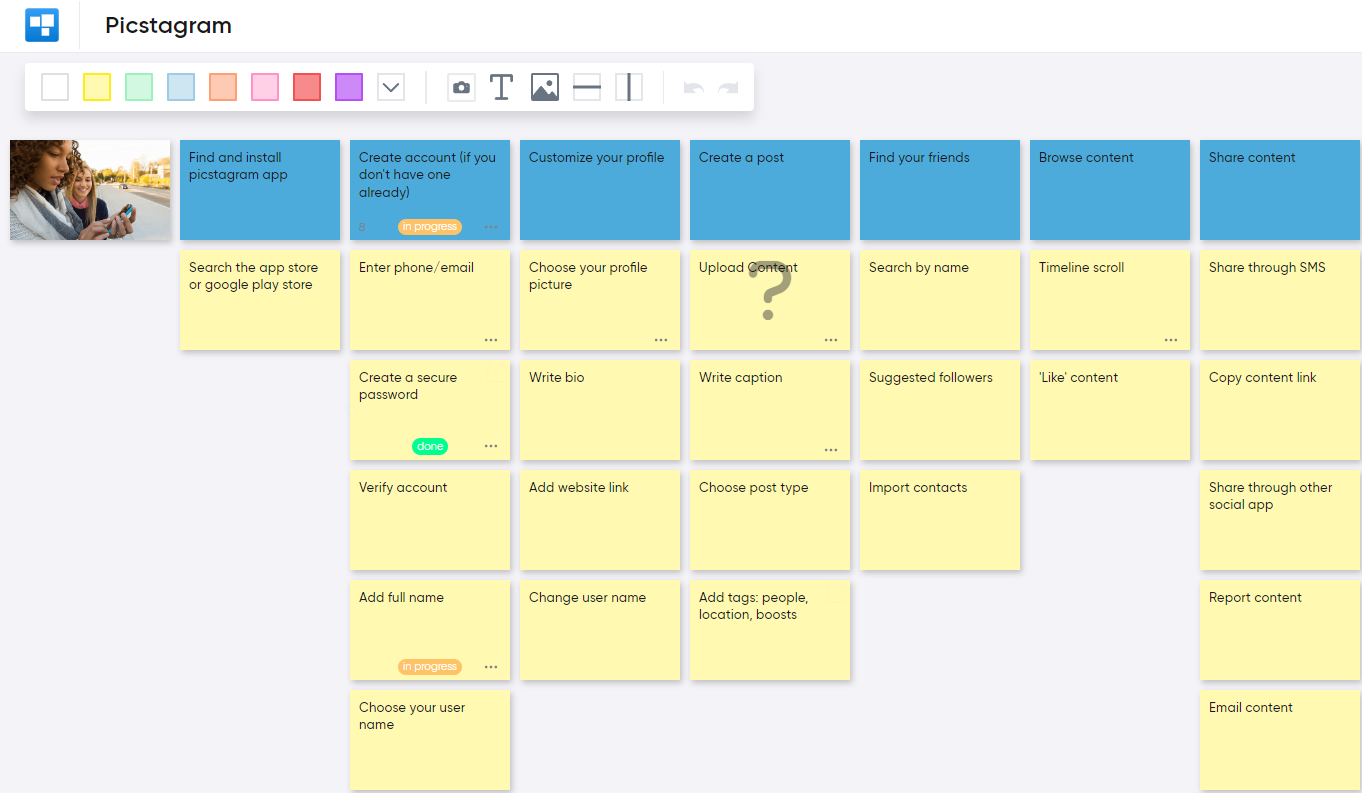Select the 'Write bio' sticky note

(600, 410)
